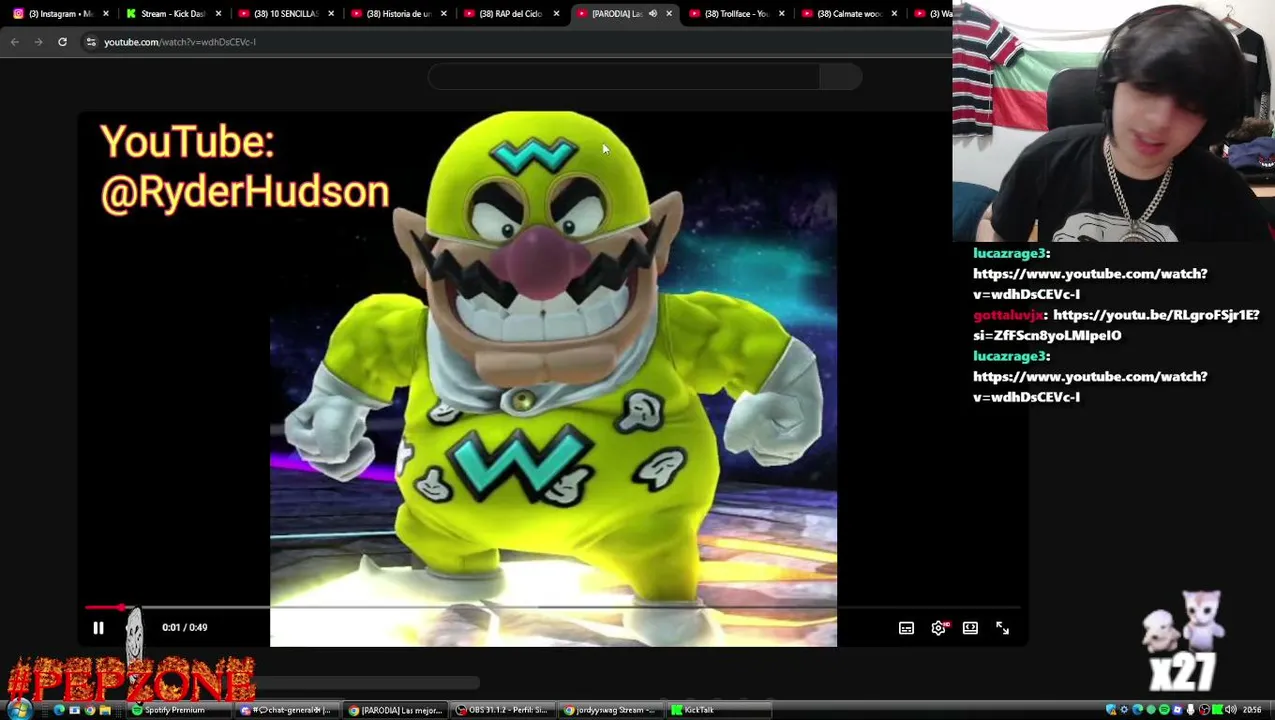The height and width of the screenshot is (720, 1275).
Task: Click the YouTube search button
Action: pos(841,77)
